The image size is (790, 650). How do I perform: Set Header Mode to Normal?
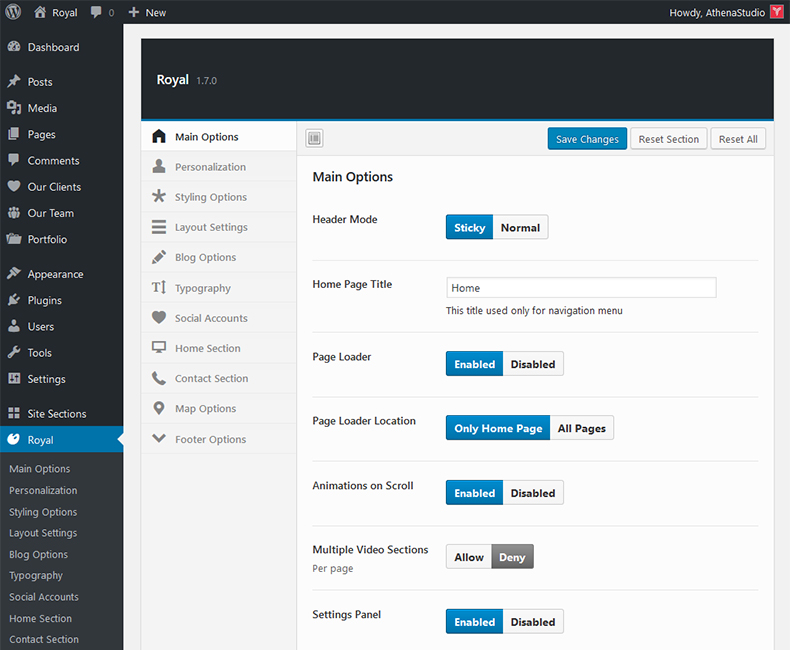(x=520, y=227)
